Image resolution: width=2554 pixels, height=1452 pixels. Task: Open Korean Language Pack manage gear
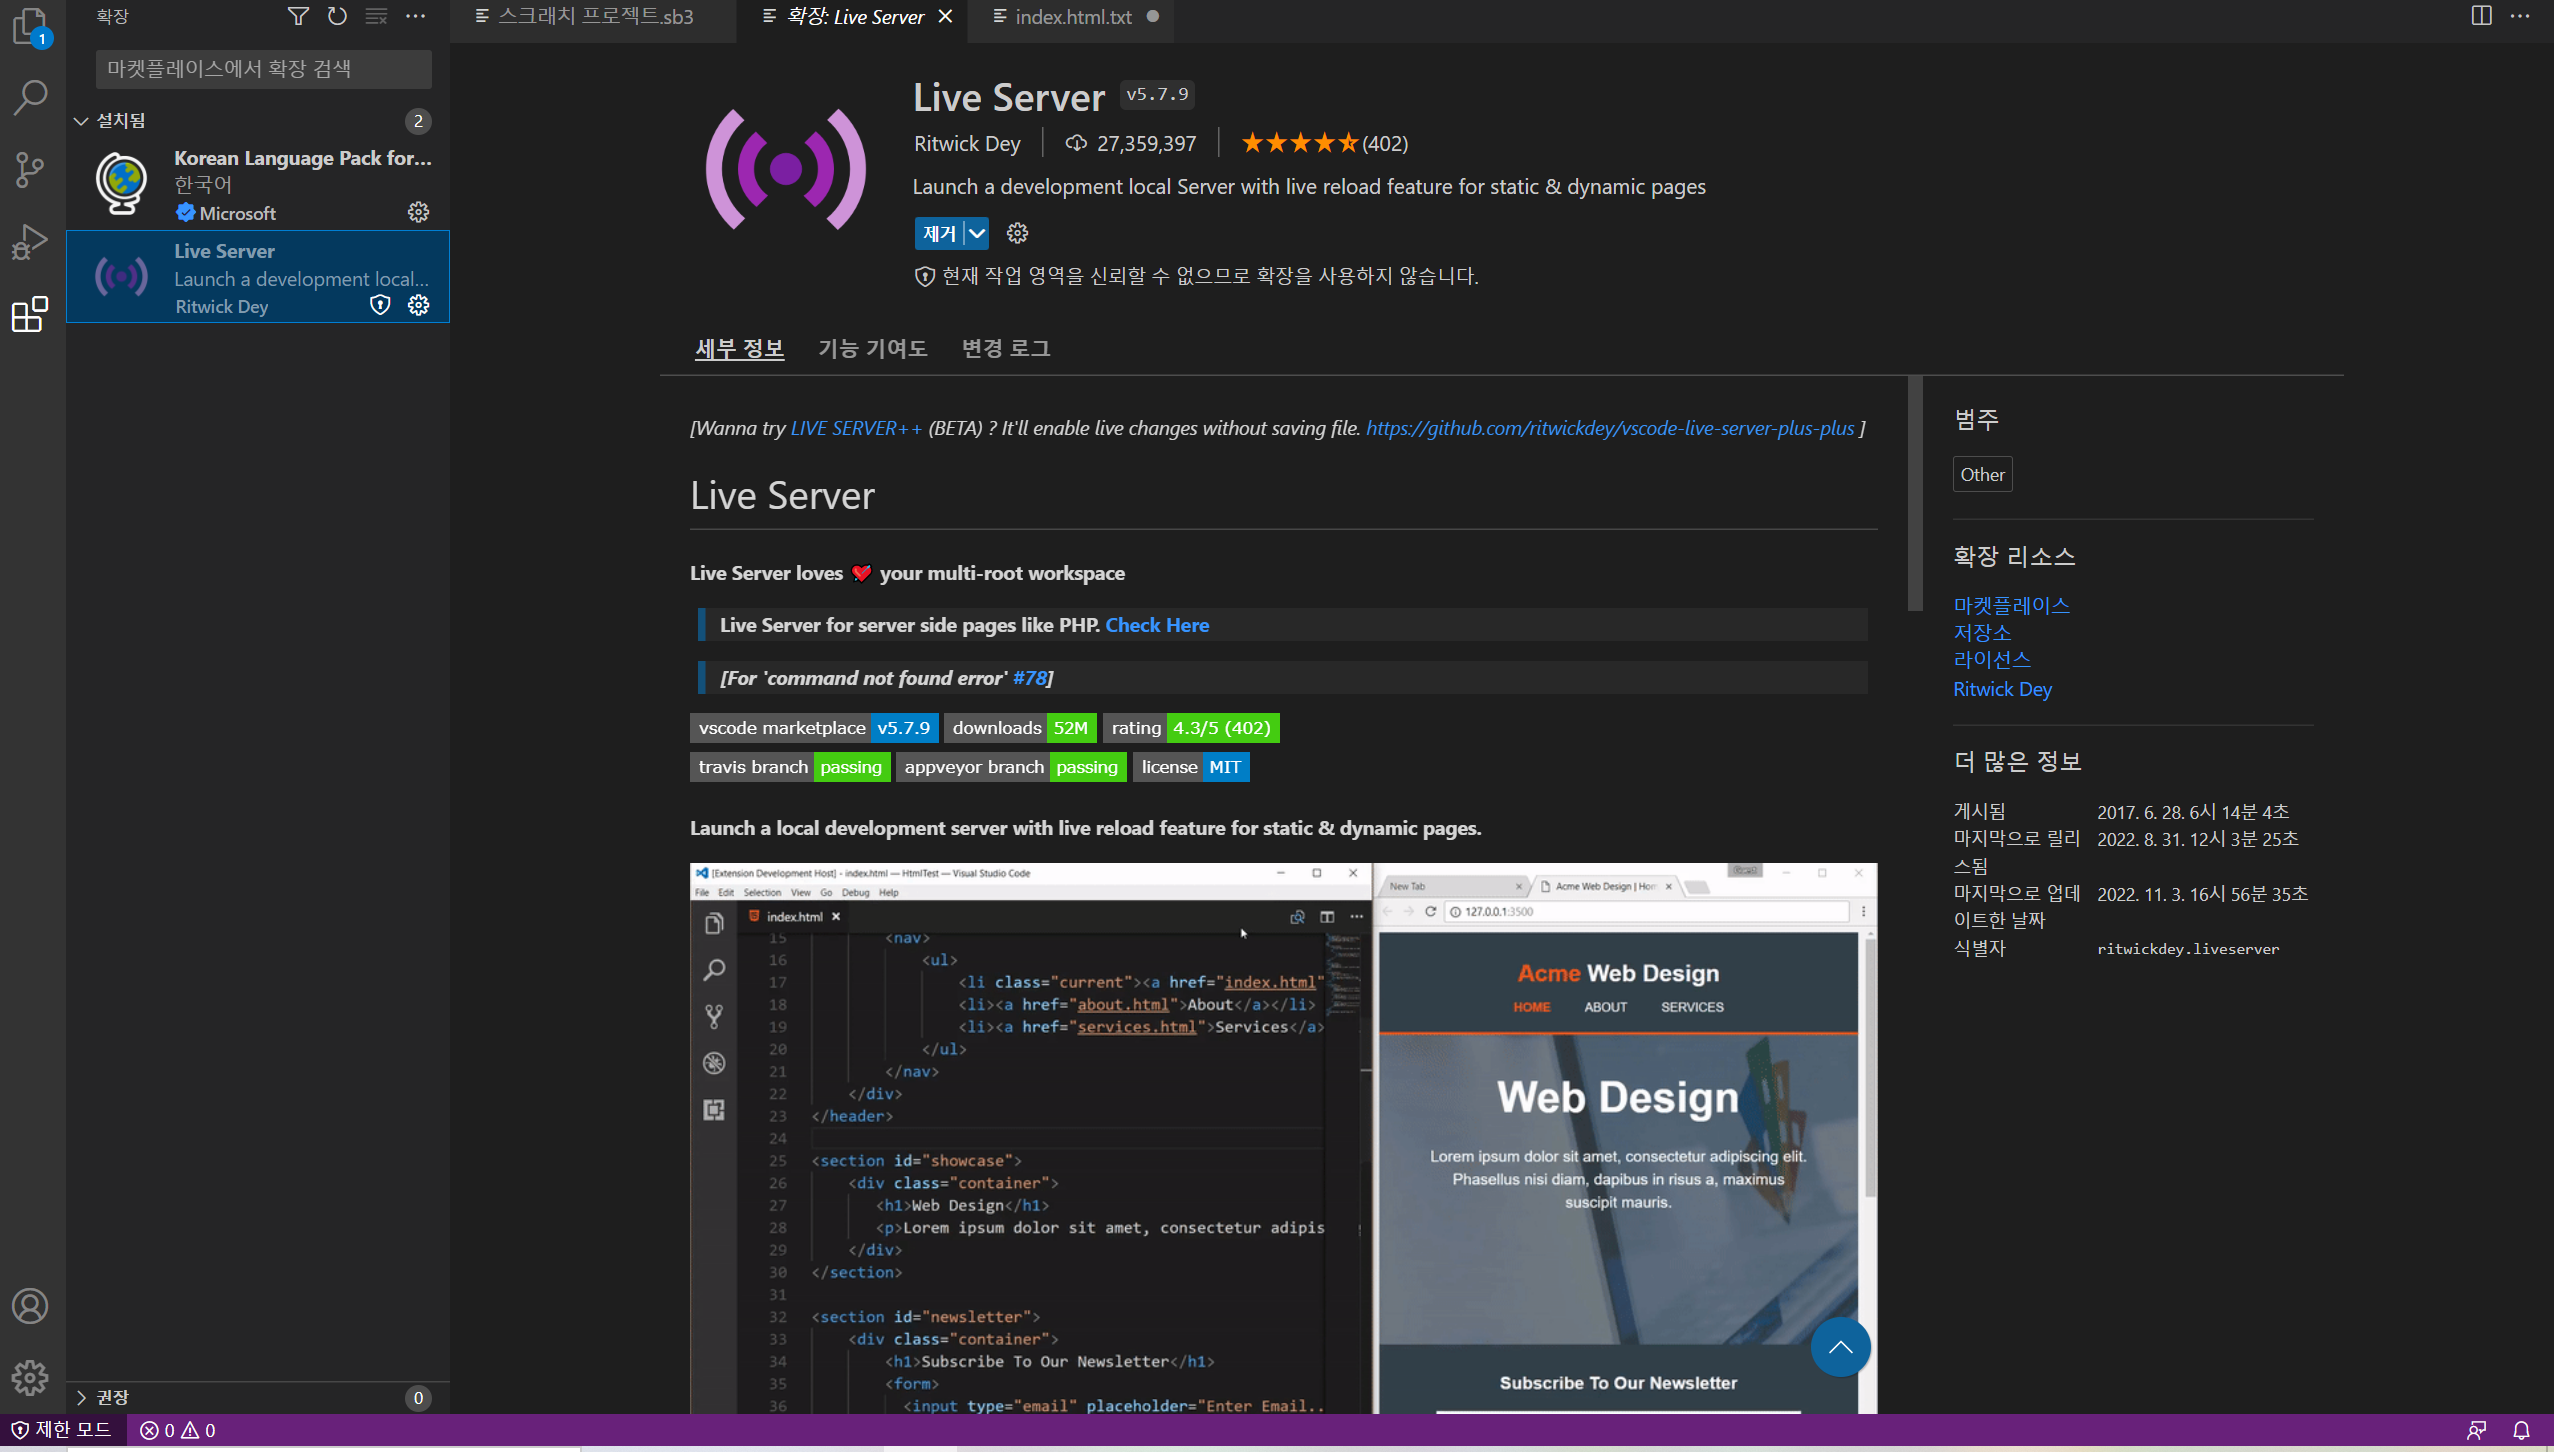(418, 212)
